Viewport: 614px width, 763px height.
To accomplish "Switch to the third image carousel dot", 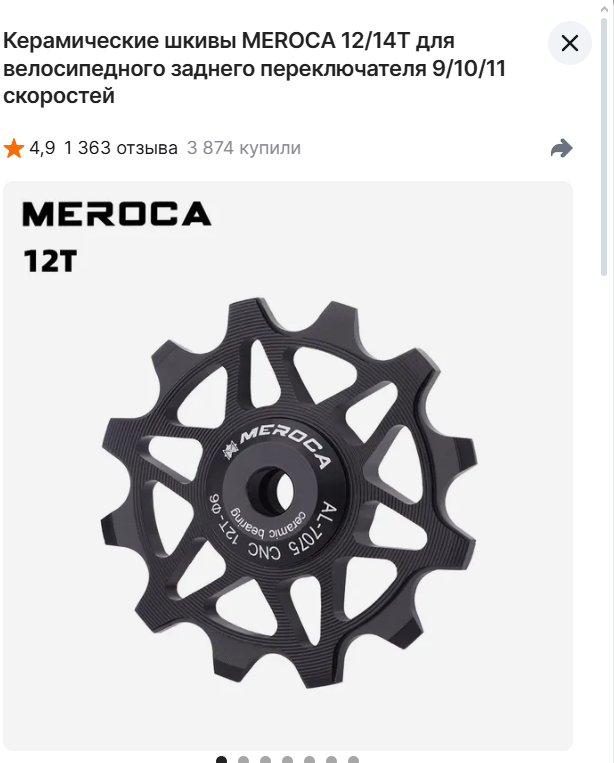I will pyautogui.click(x=265, y=760).
